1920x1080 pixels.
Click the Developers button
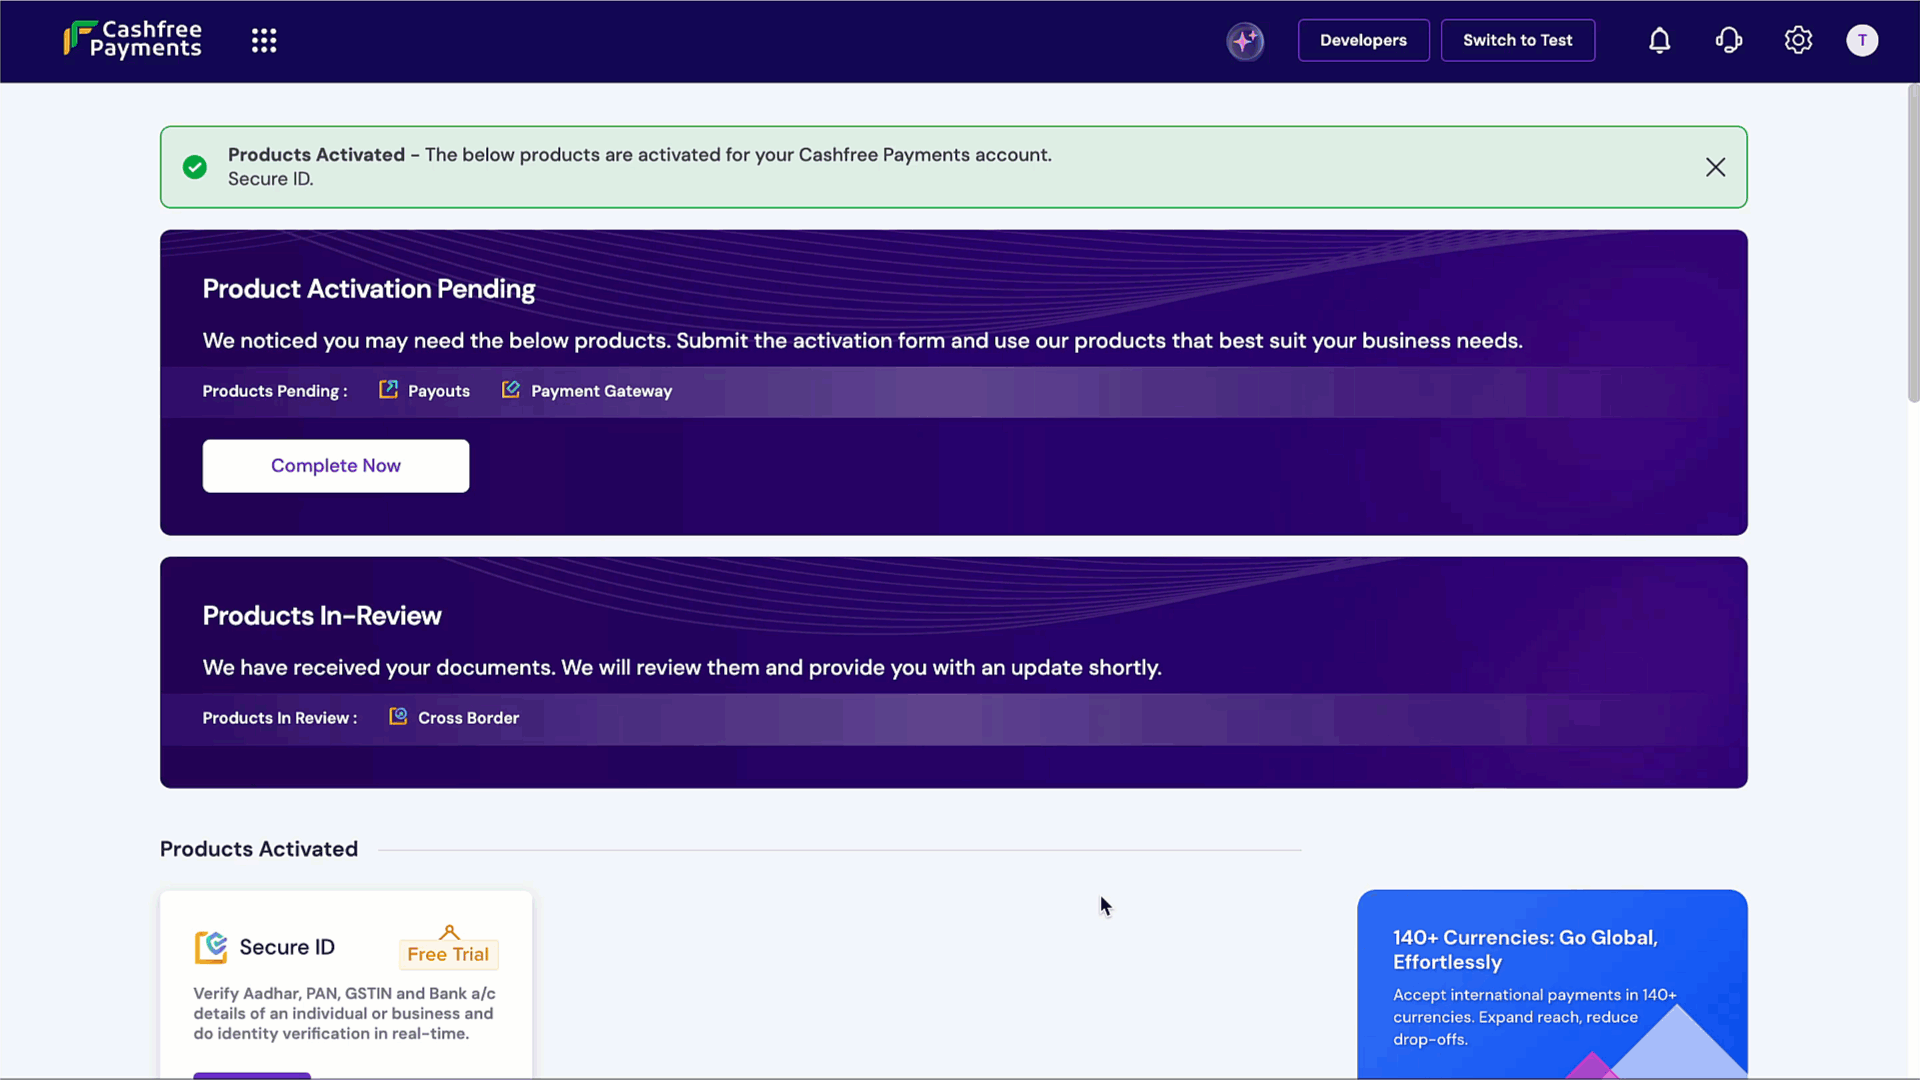[x=1363, y=41]
